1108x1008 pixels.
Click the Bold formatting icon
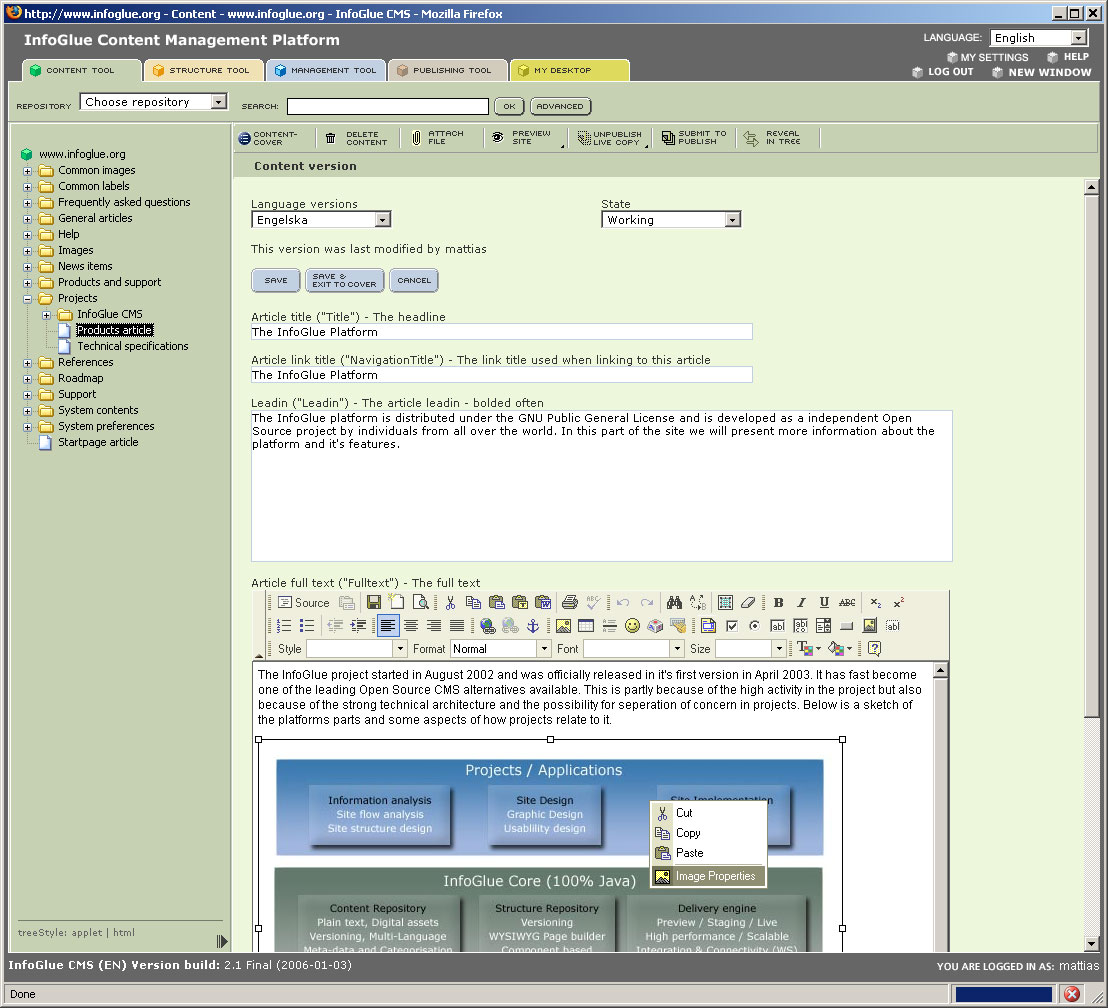click(778, 602)
